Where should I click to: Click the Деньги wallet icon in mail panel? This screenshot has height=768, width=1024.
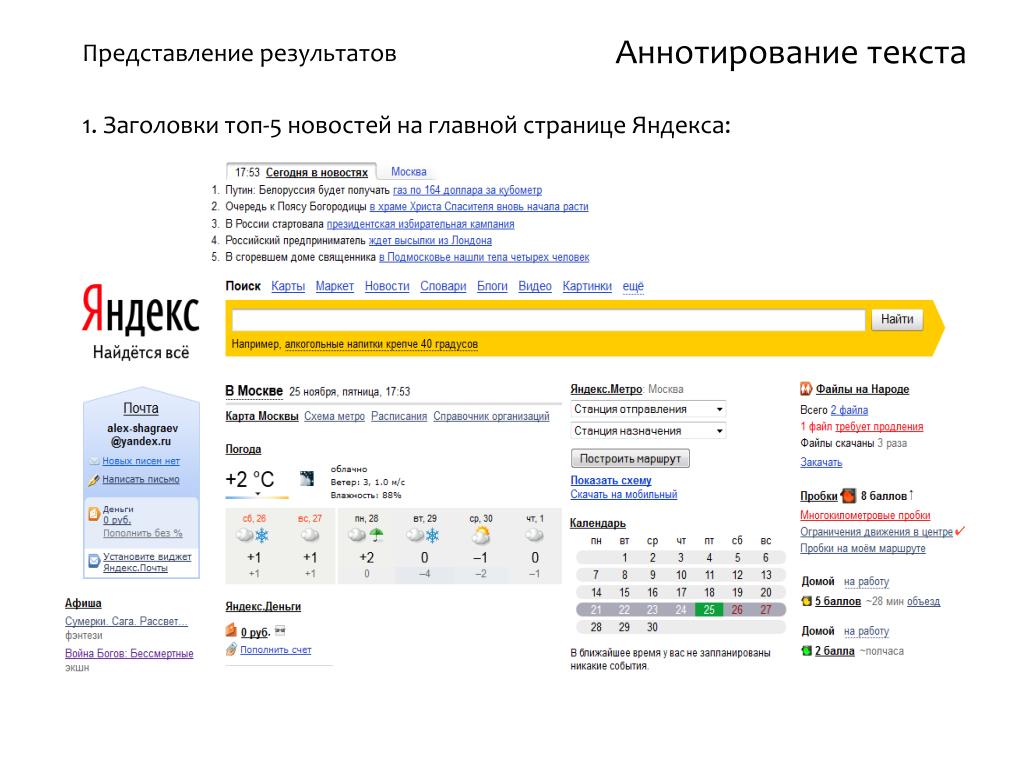click(x=93, y=513)
